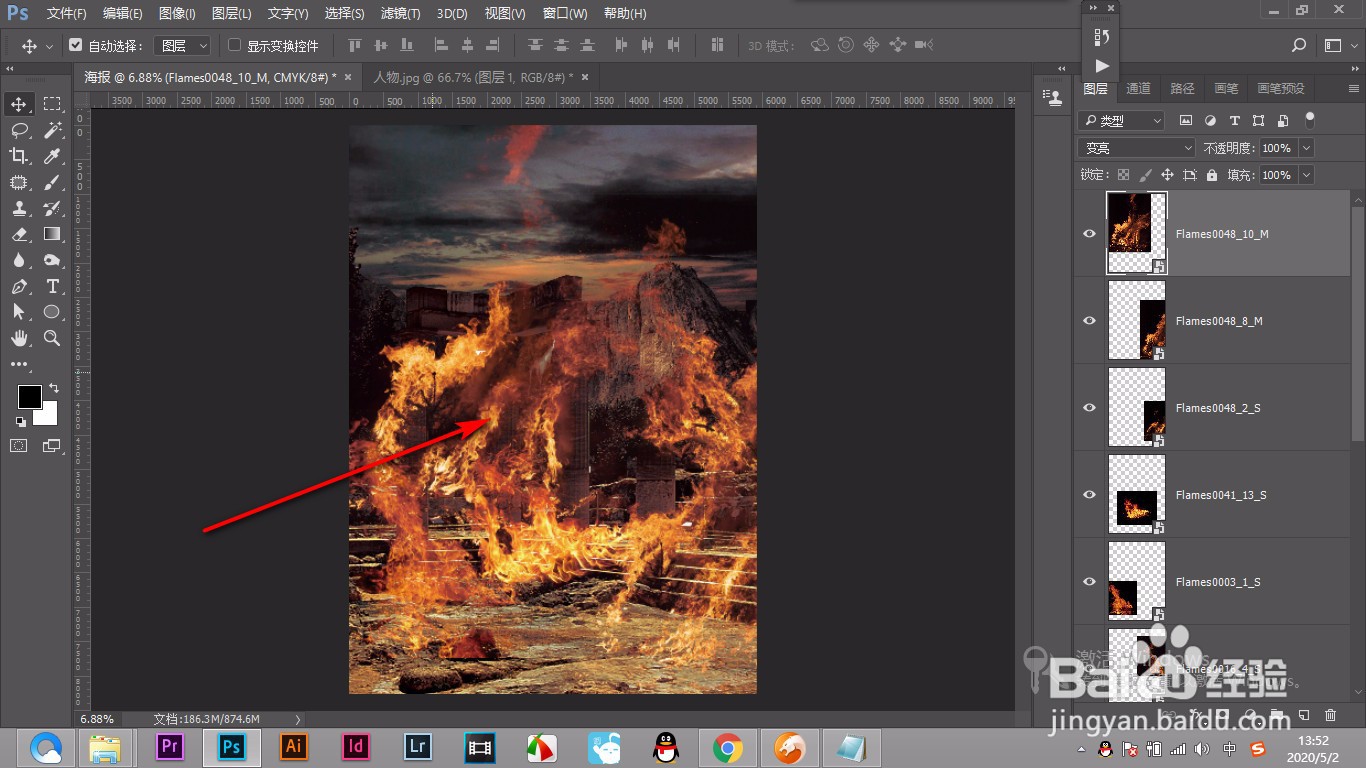The width and height of the screenshot is (1366, 768).
Task: Select the Clone Stamp tool
Action: coord(19,208)
